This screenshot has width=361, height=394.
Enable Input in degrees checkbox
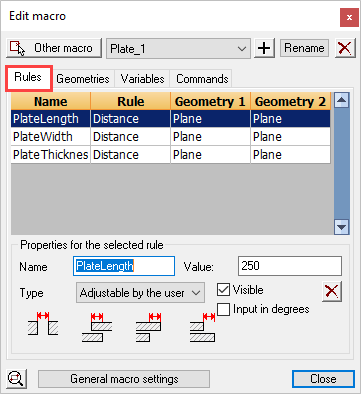[x=223, y=309]
